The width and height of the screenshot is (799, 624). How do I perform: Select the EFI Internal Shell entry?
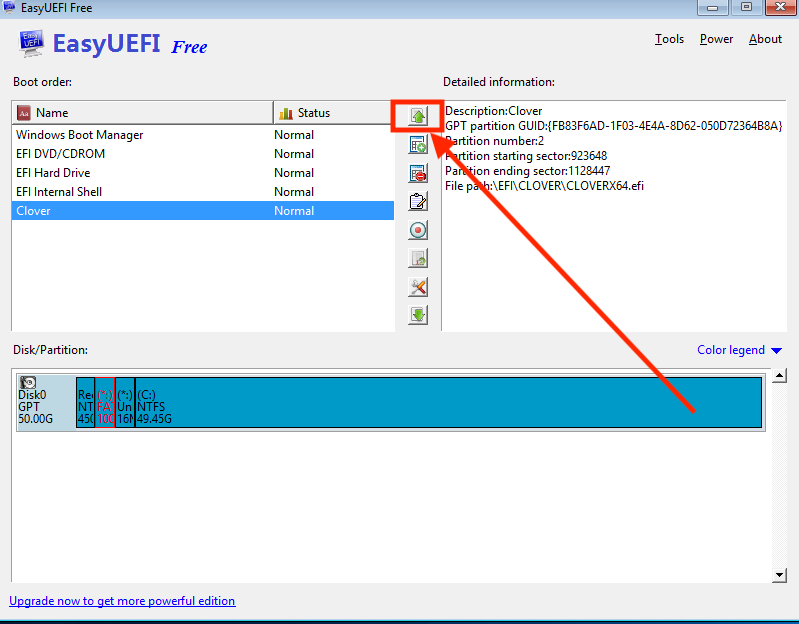click(203, 192)
